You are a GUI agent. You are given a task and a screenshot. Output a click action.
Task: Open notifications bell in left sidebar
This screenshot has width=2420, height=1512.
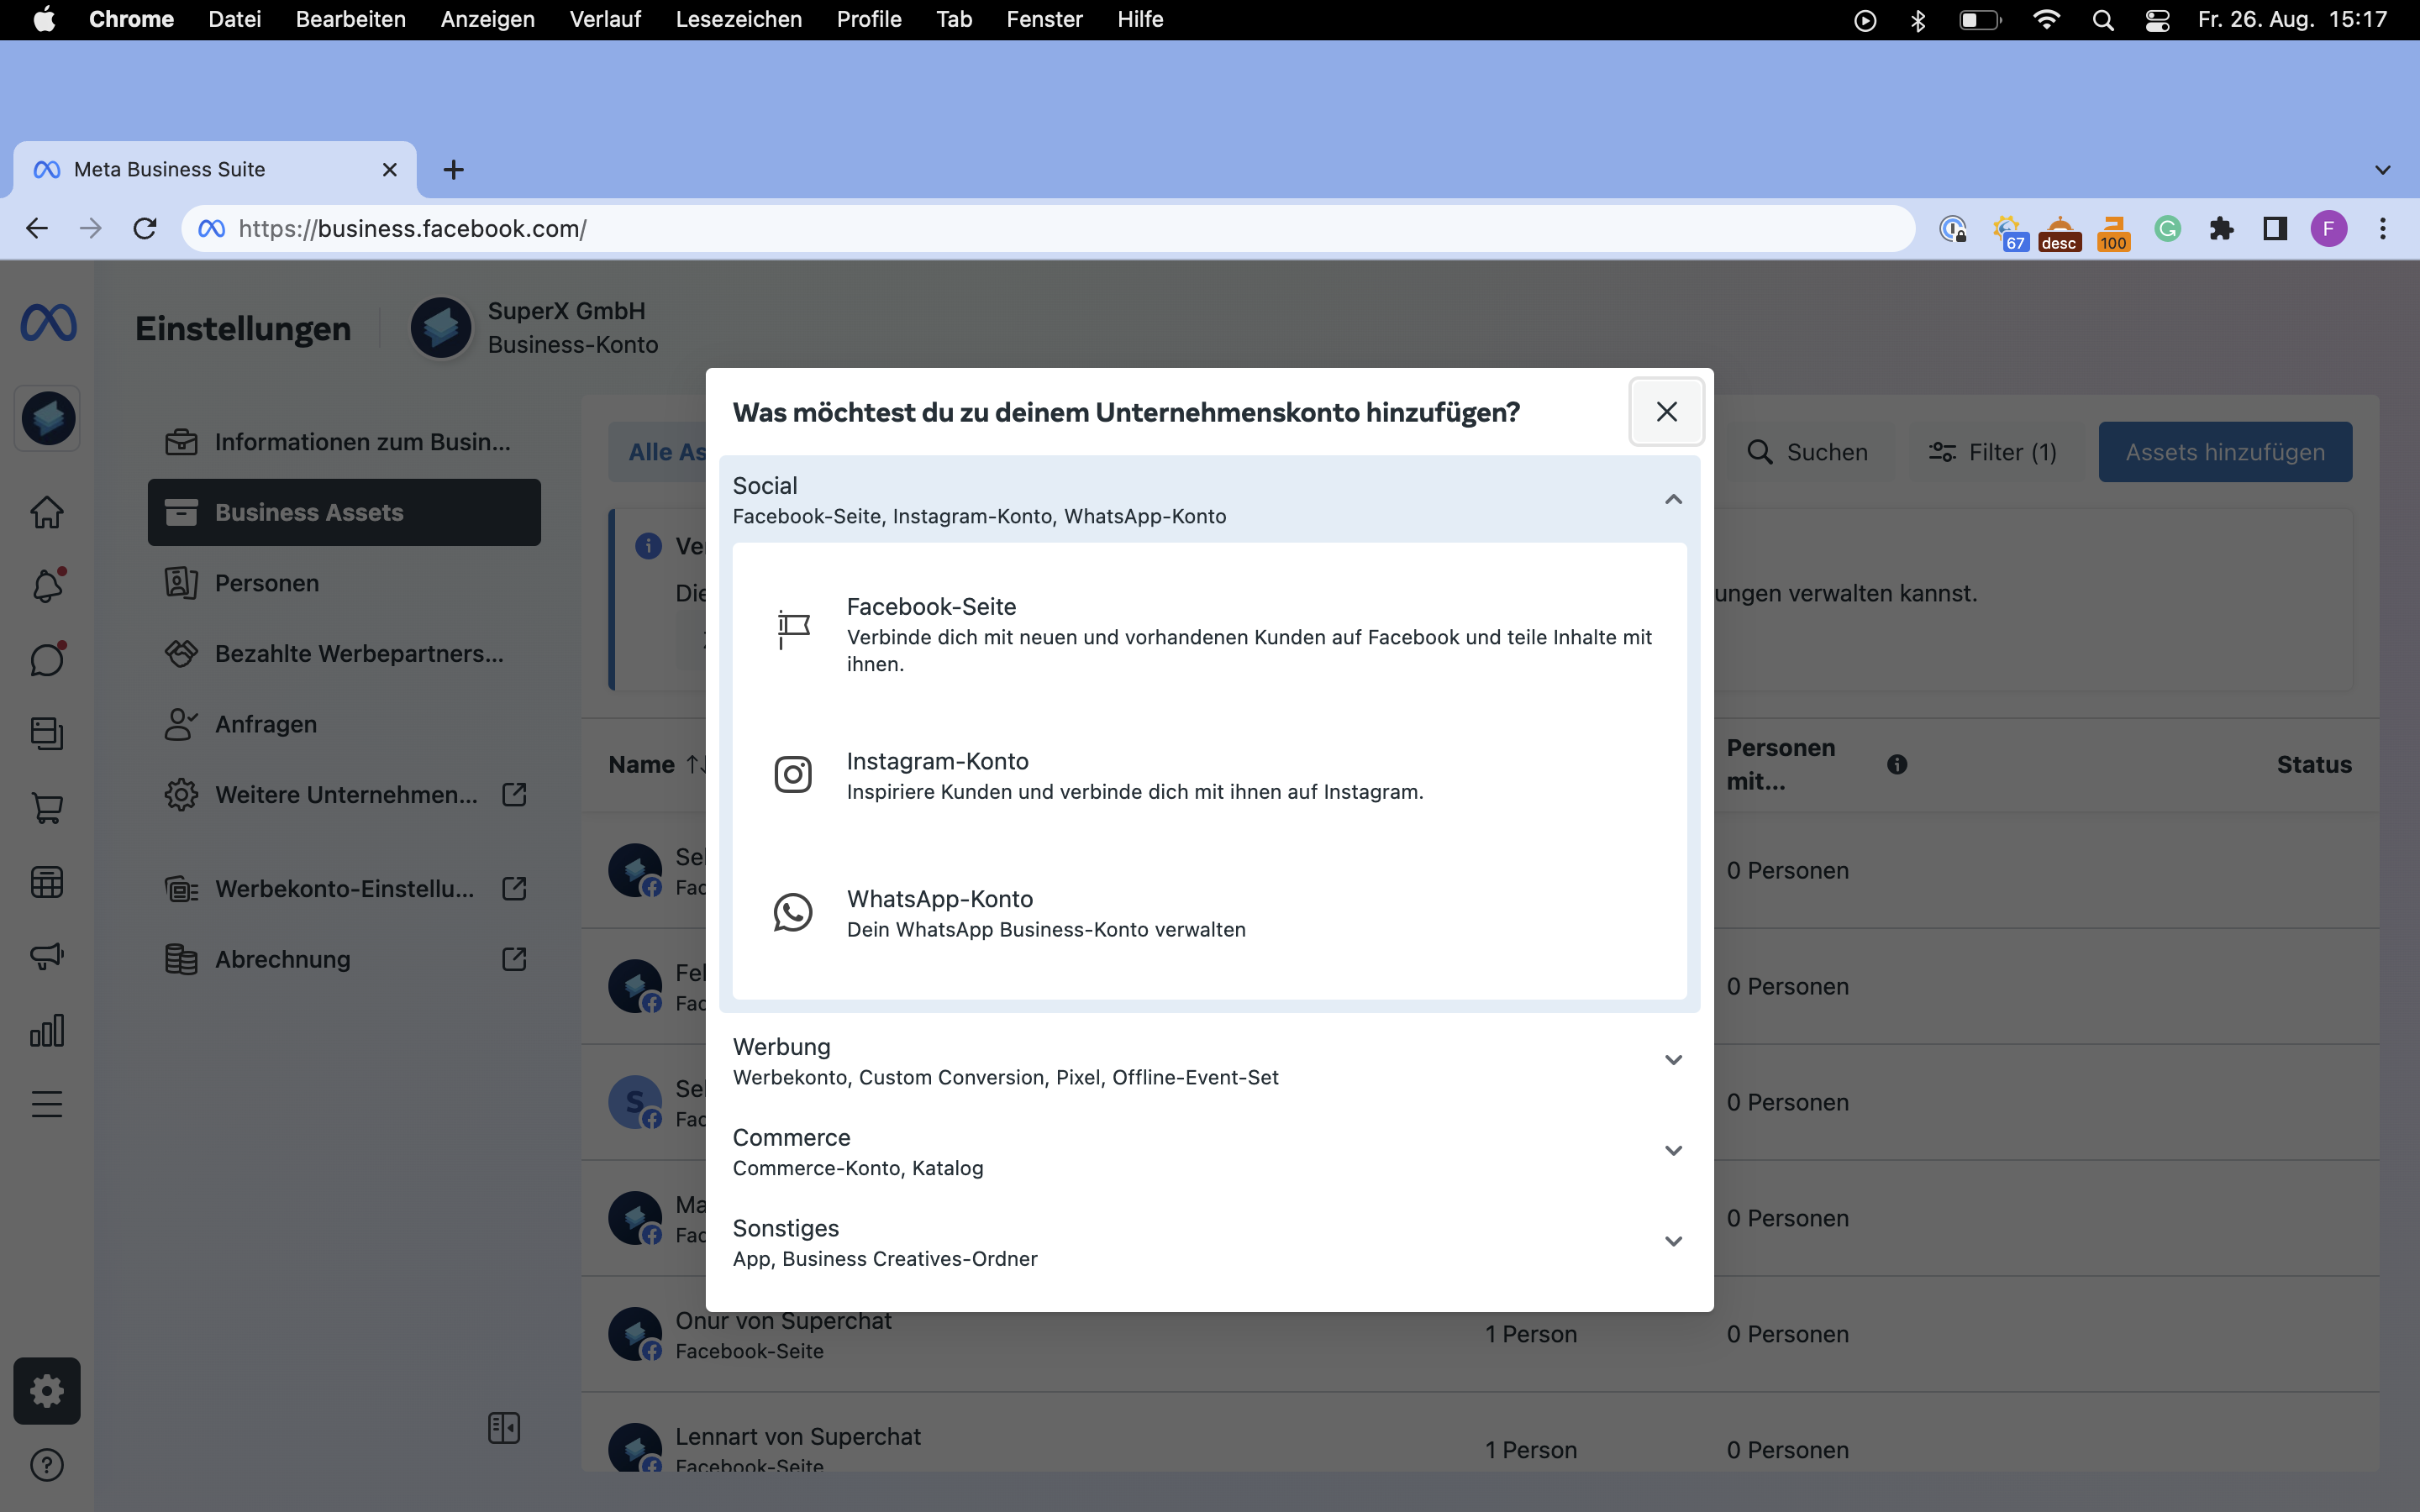pos(47,585)
